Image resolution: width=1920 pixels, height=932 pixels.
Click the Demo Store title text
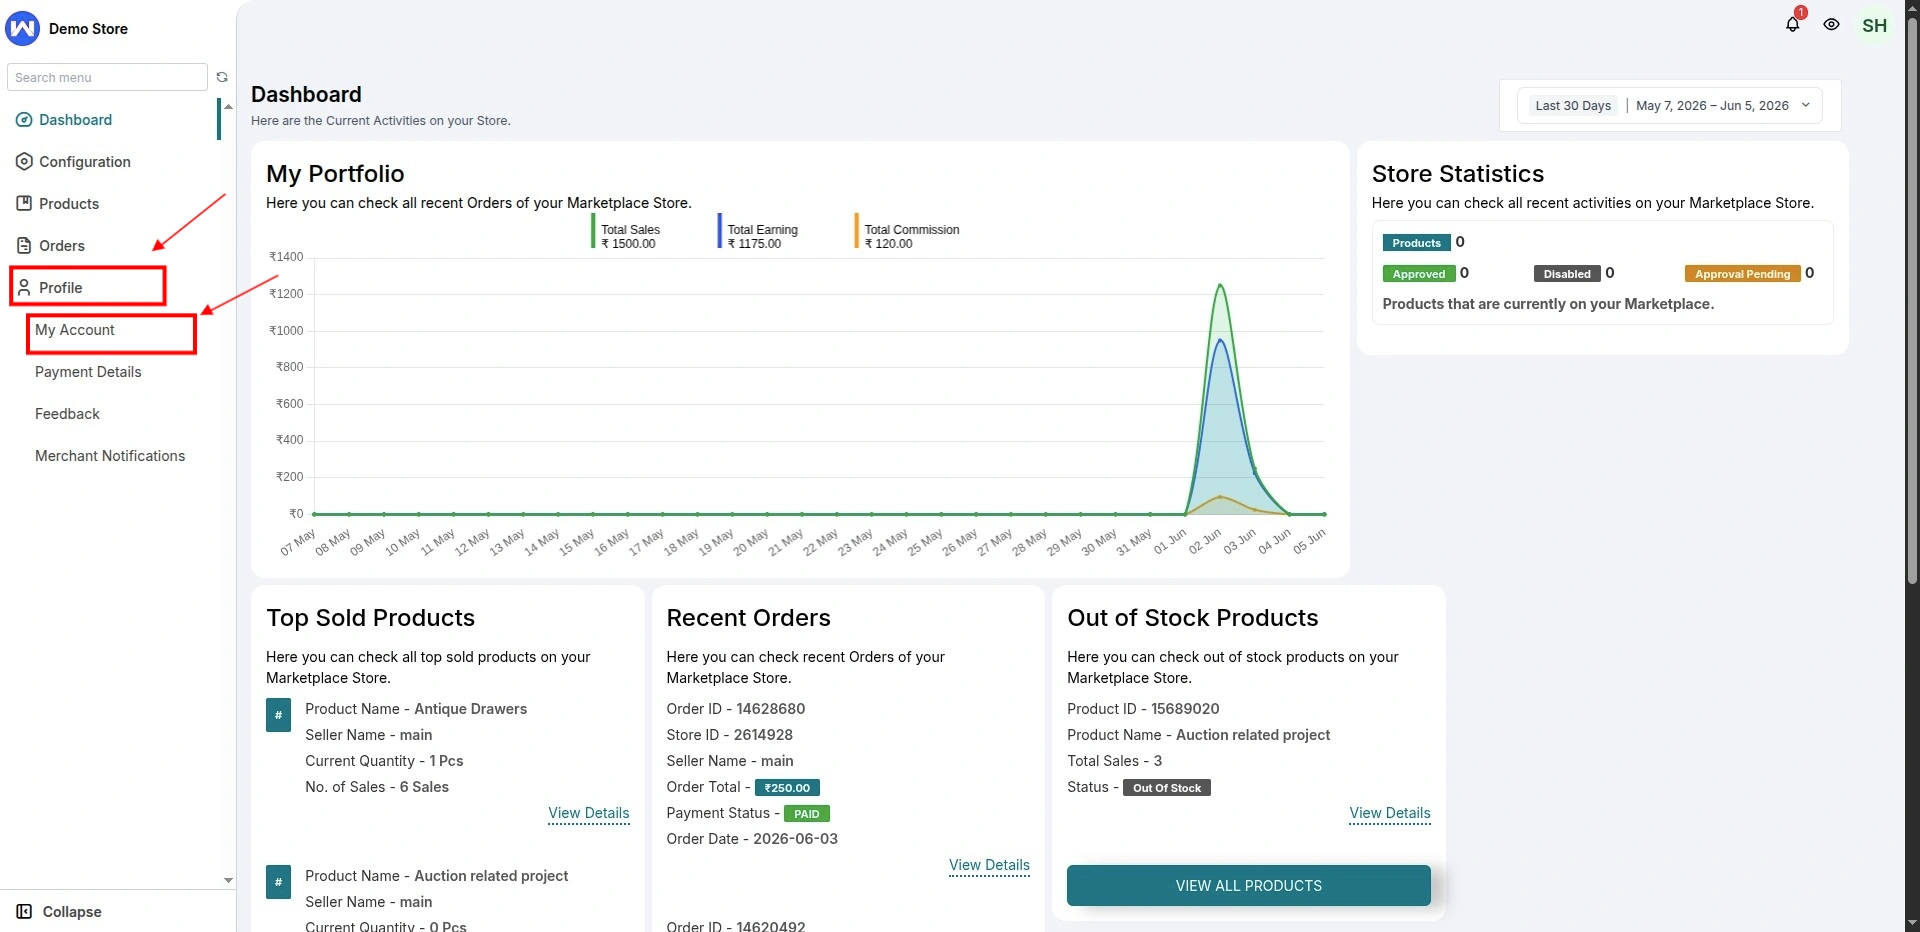[x=88, y=29]
